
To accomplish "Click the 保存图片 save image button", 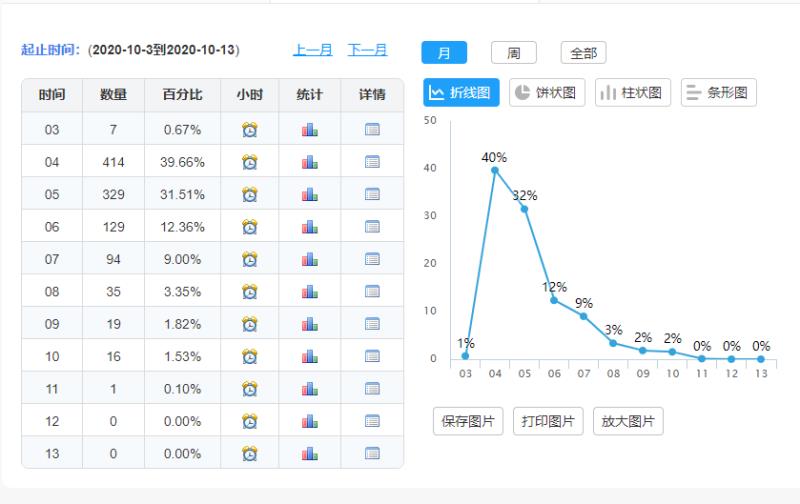I will pyautogui.click(x=468, y=421).
